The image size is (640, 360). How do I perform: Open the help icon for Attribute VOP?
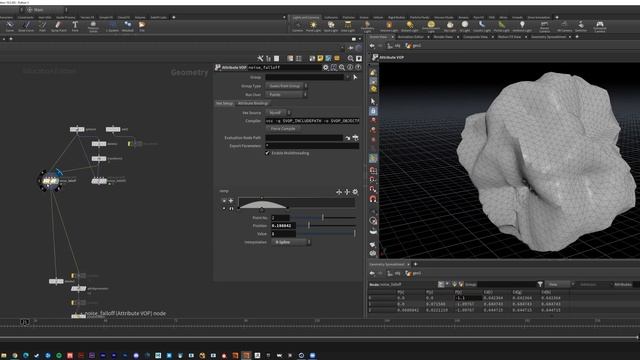pos(358,67)
